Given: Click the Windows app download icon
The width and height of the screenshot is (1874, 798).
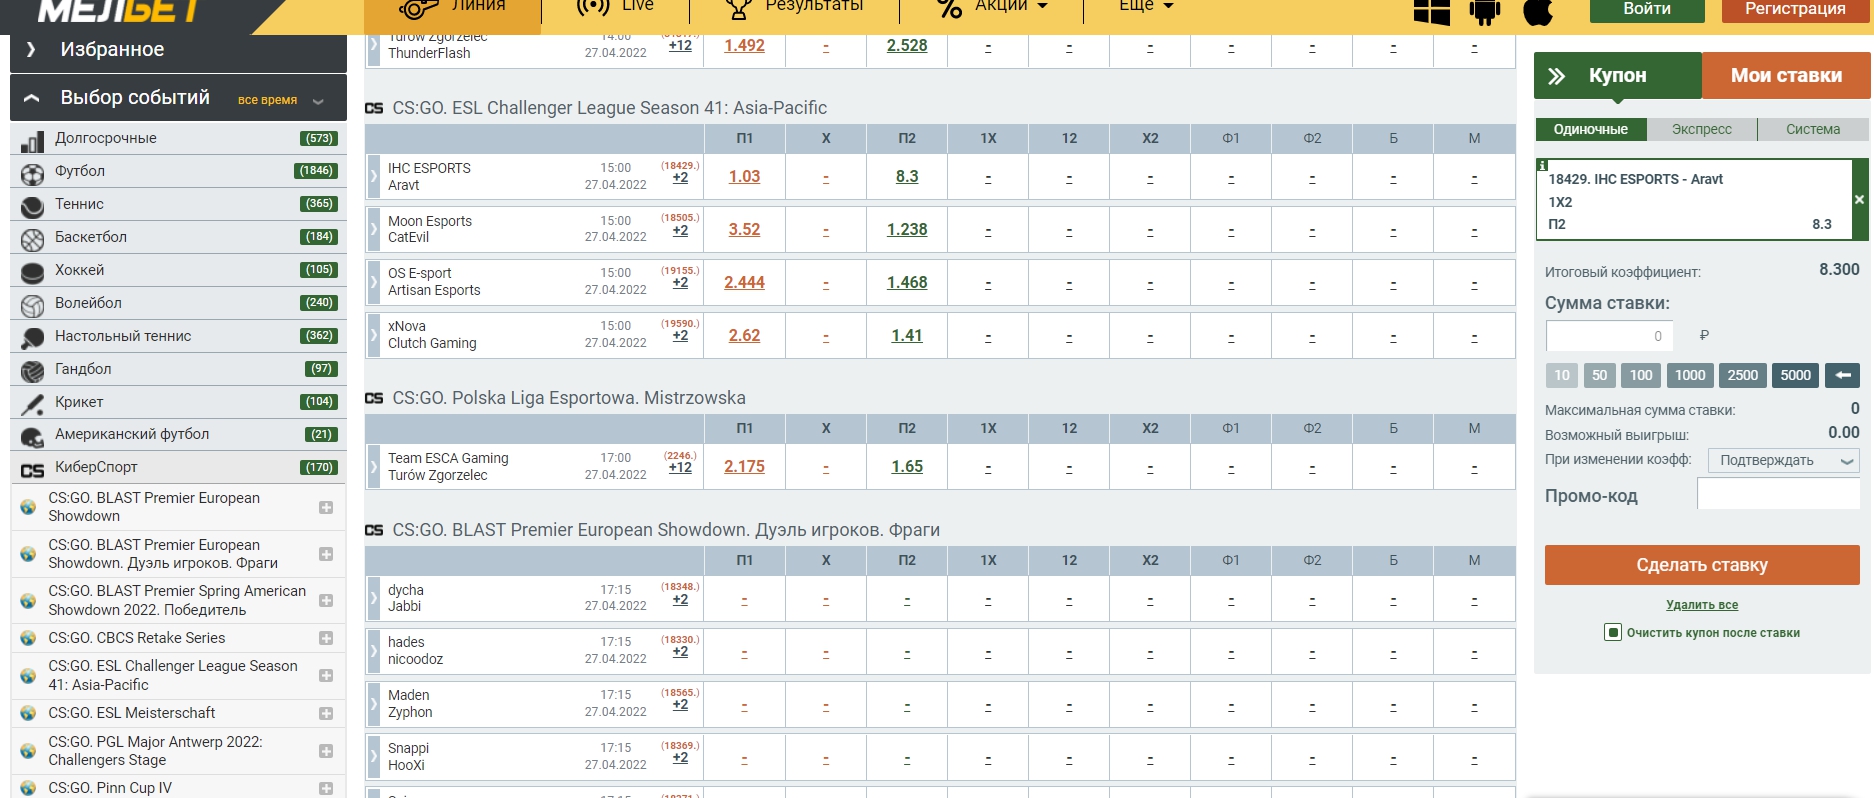Looking at the screenshot, I should (1431, 11).
